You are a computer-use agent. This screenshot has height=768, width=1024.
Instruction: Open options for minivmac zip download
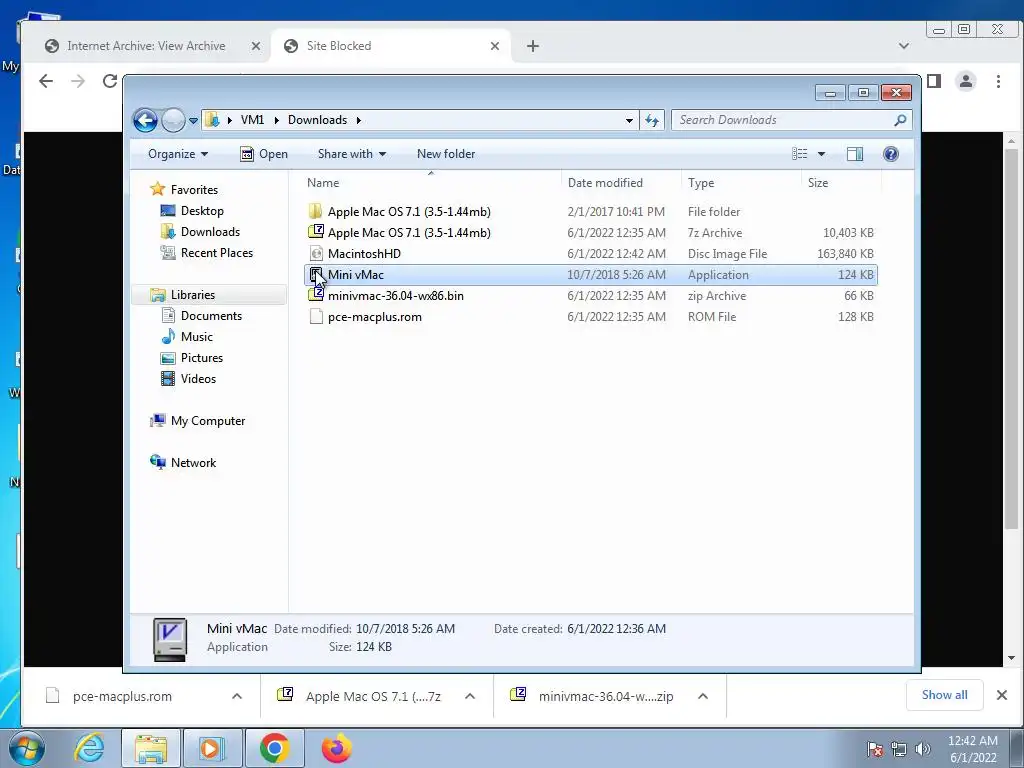703,697
